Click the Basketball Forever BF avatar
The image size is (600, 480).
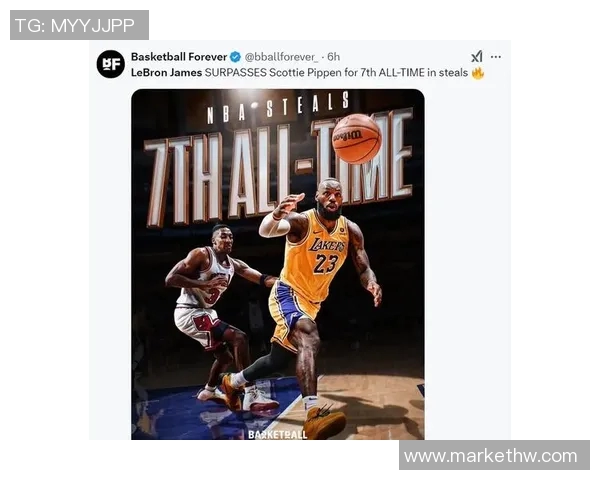click(111, 64)
